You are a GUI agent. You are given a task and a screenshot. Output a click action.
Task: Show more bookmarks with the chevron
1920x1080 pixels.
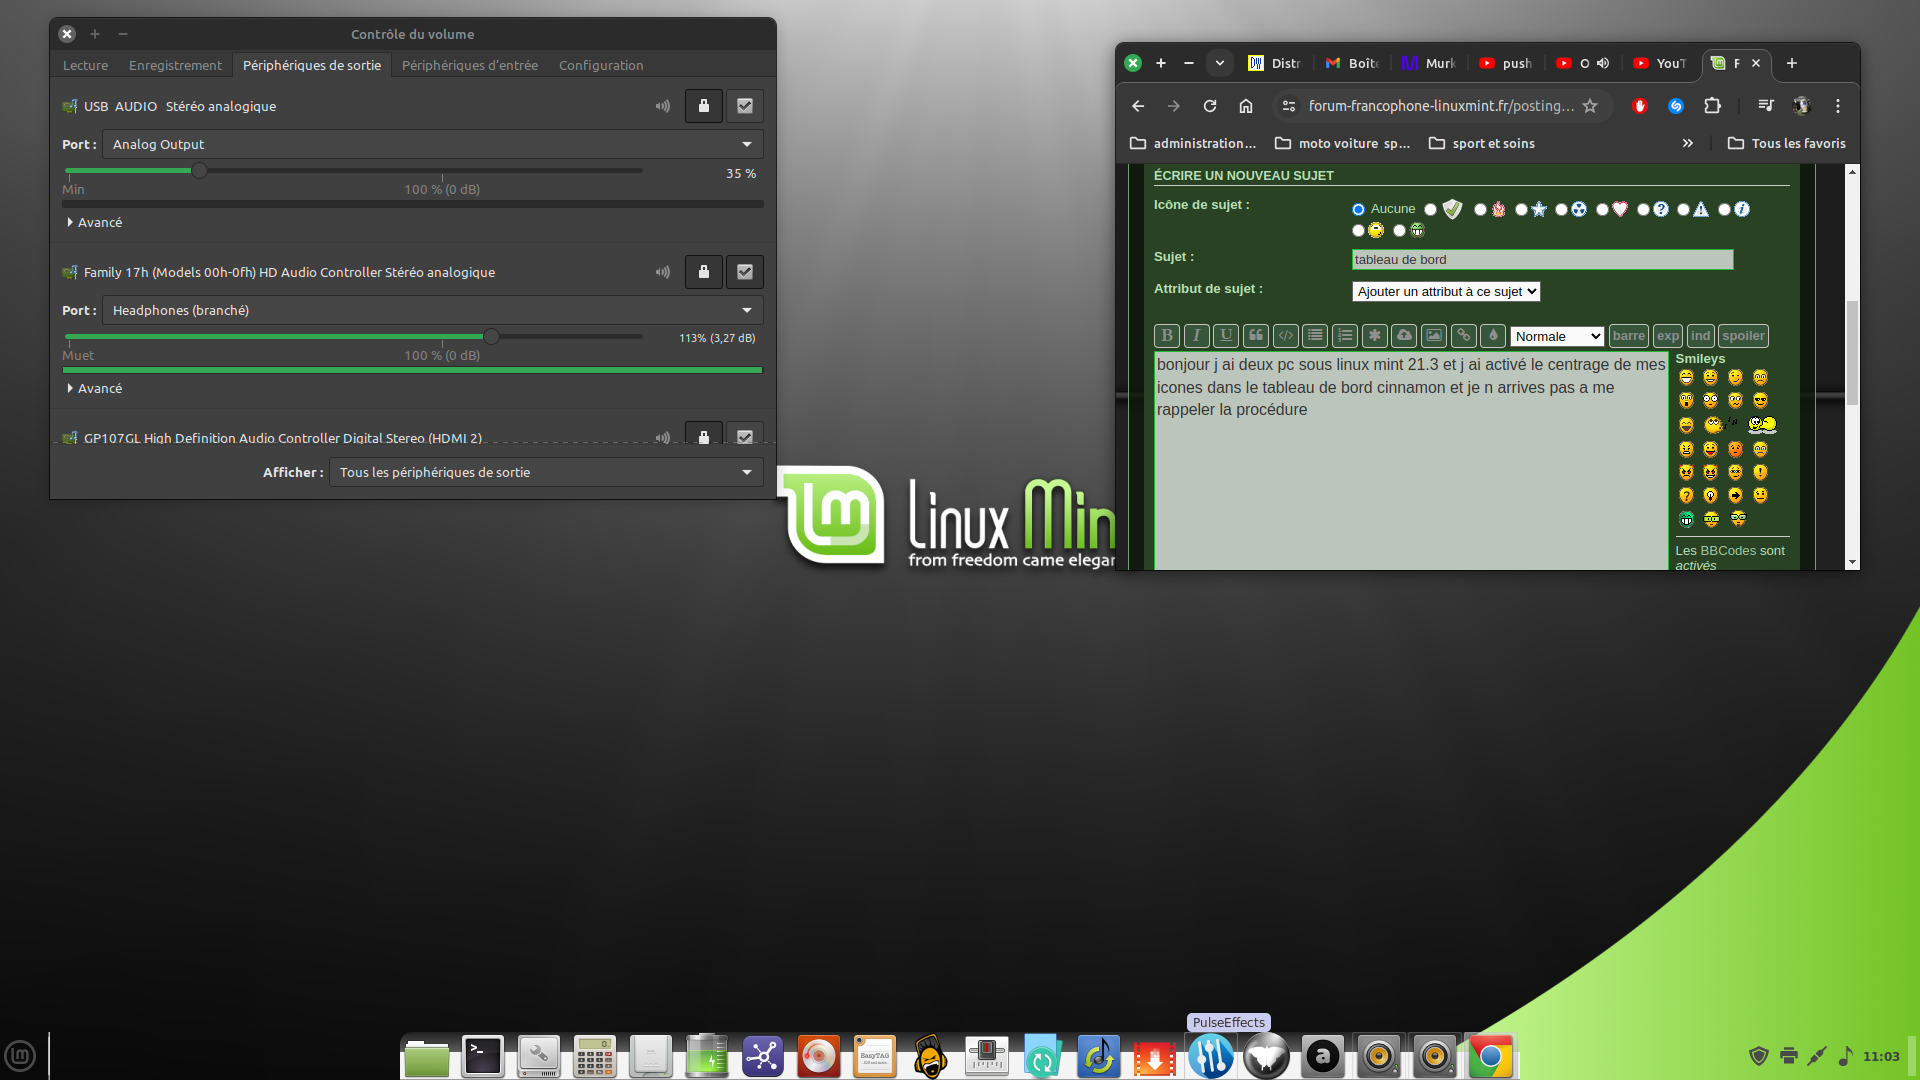point(1688,143)
